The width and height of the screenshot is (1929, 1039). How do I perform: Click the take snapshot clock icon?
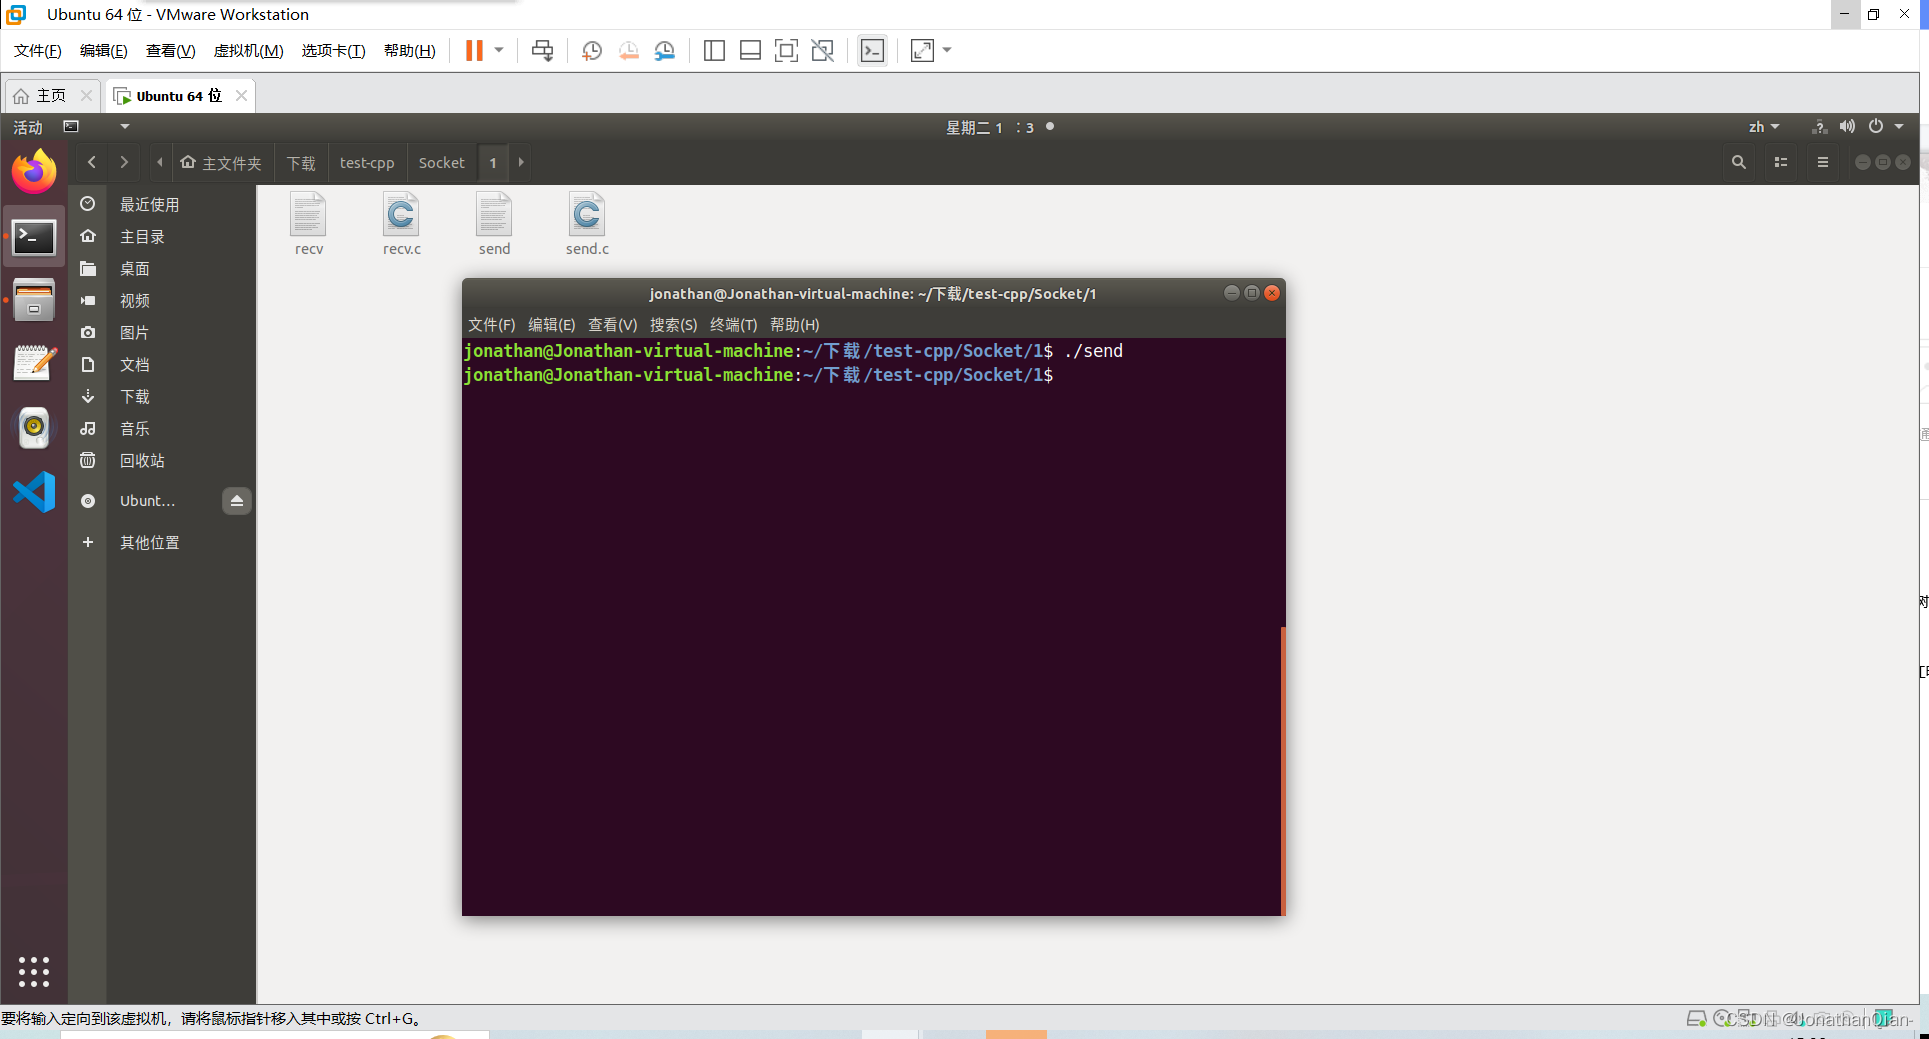coord(592,51)
